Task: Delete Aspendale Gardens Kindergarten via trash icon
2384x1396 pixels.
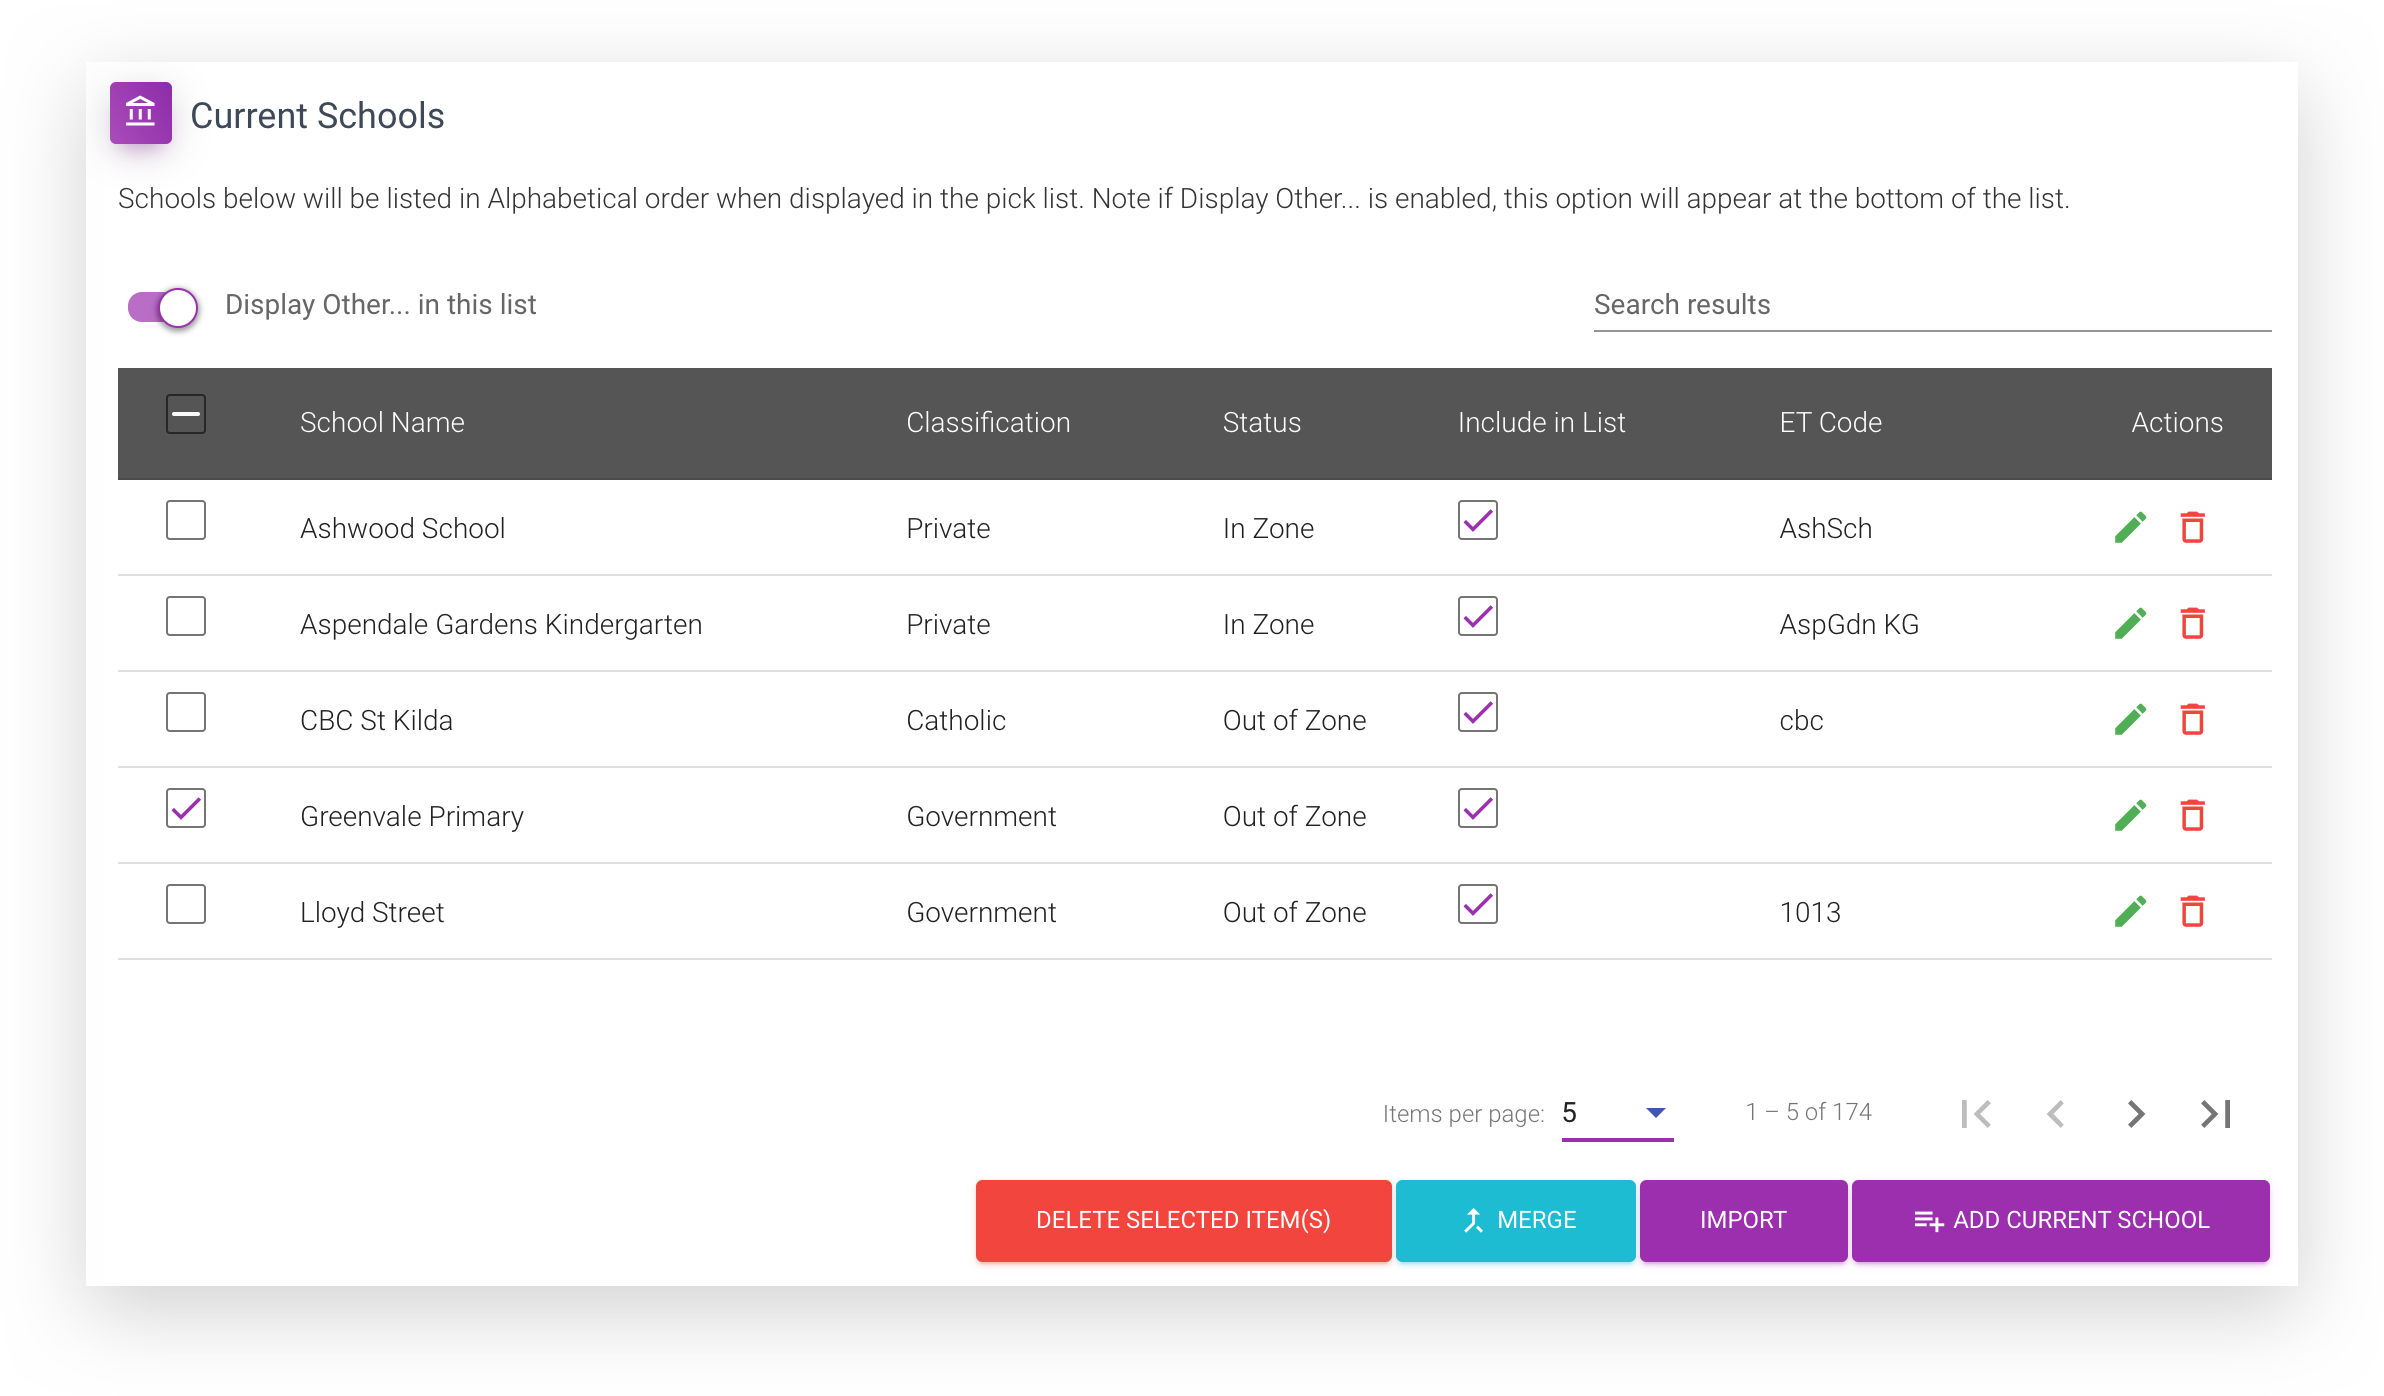Action: 2192,623
